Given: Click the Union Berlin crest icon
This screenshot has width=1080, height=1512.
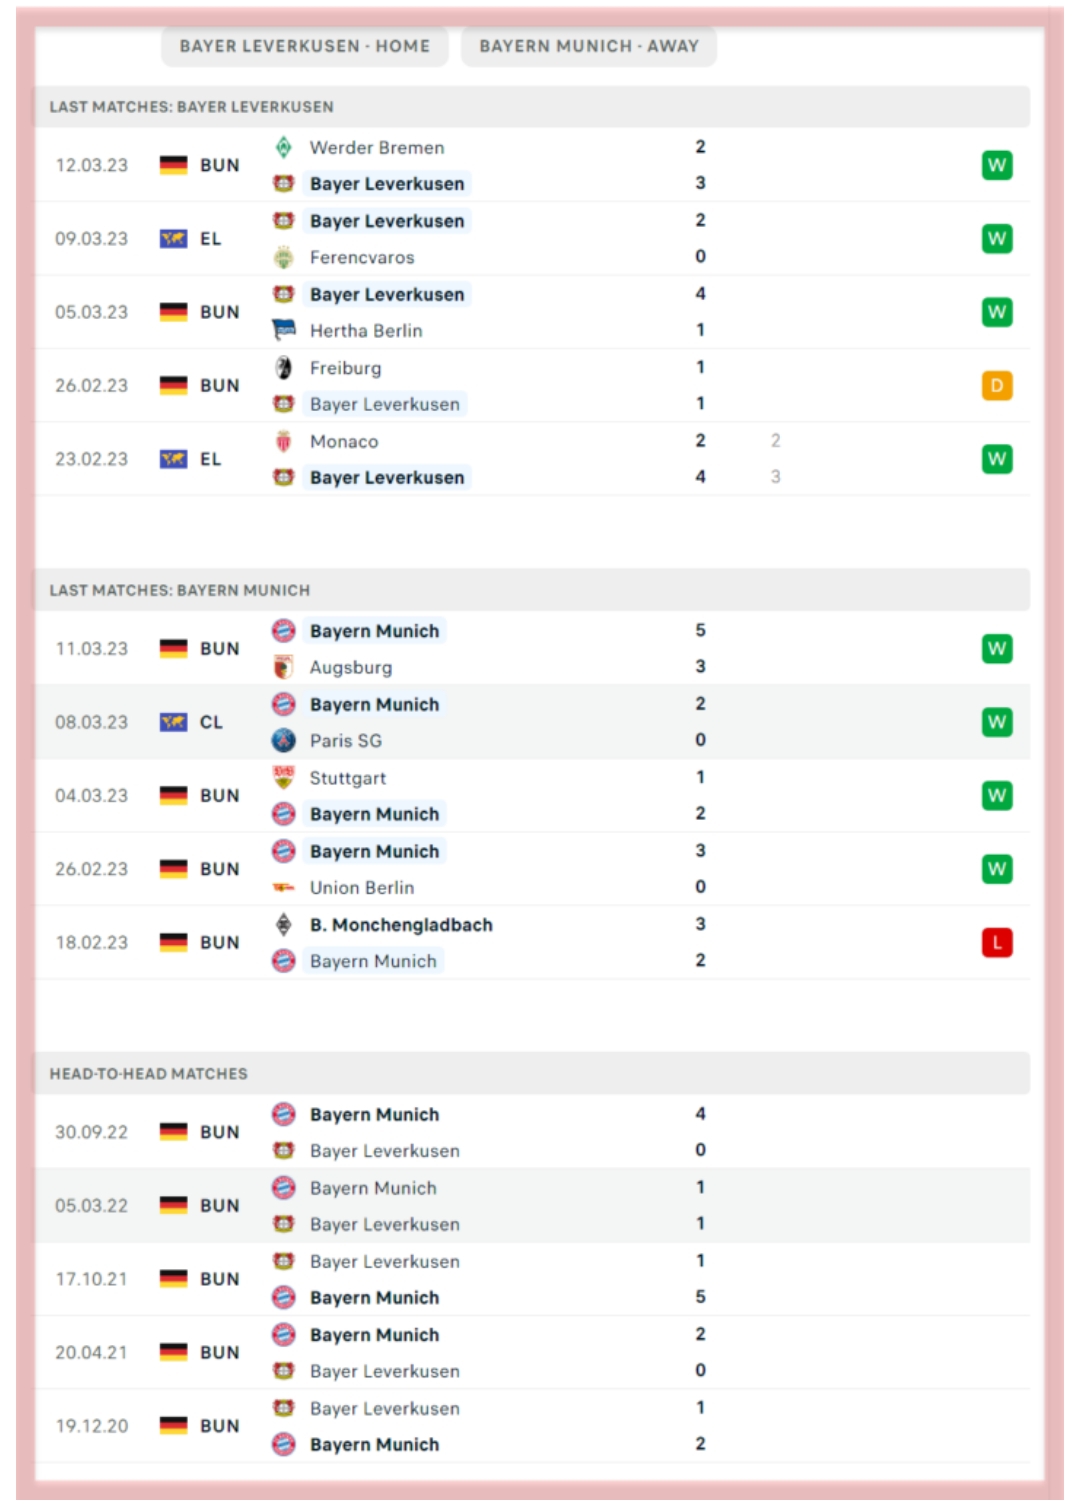Looking at the screenshot, I should pos(284,887).
